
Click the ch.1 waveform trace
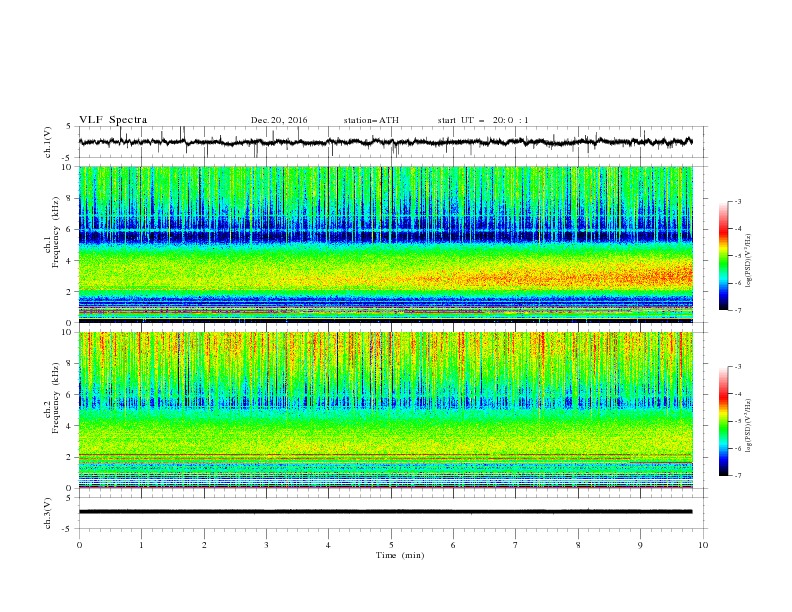(x=385, y=142)
